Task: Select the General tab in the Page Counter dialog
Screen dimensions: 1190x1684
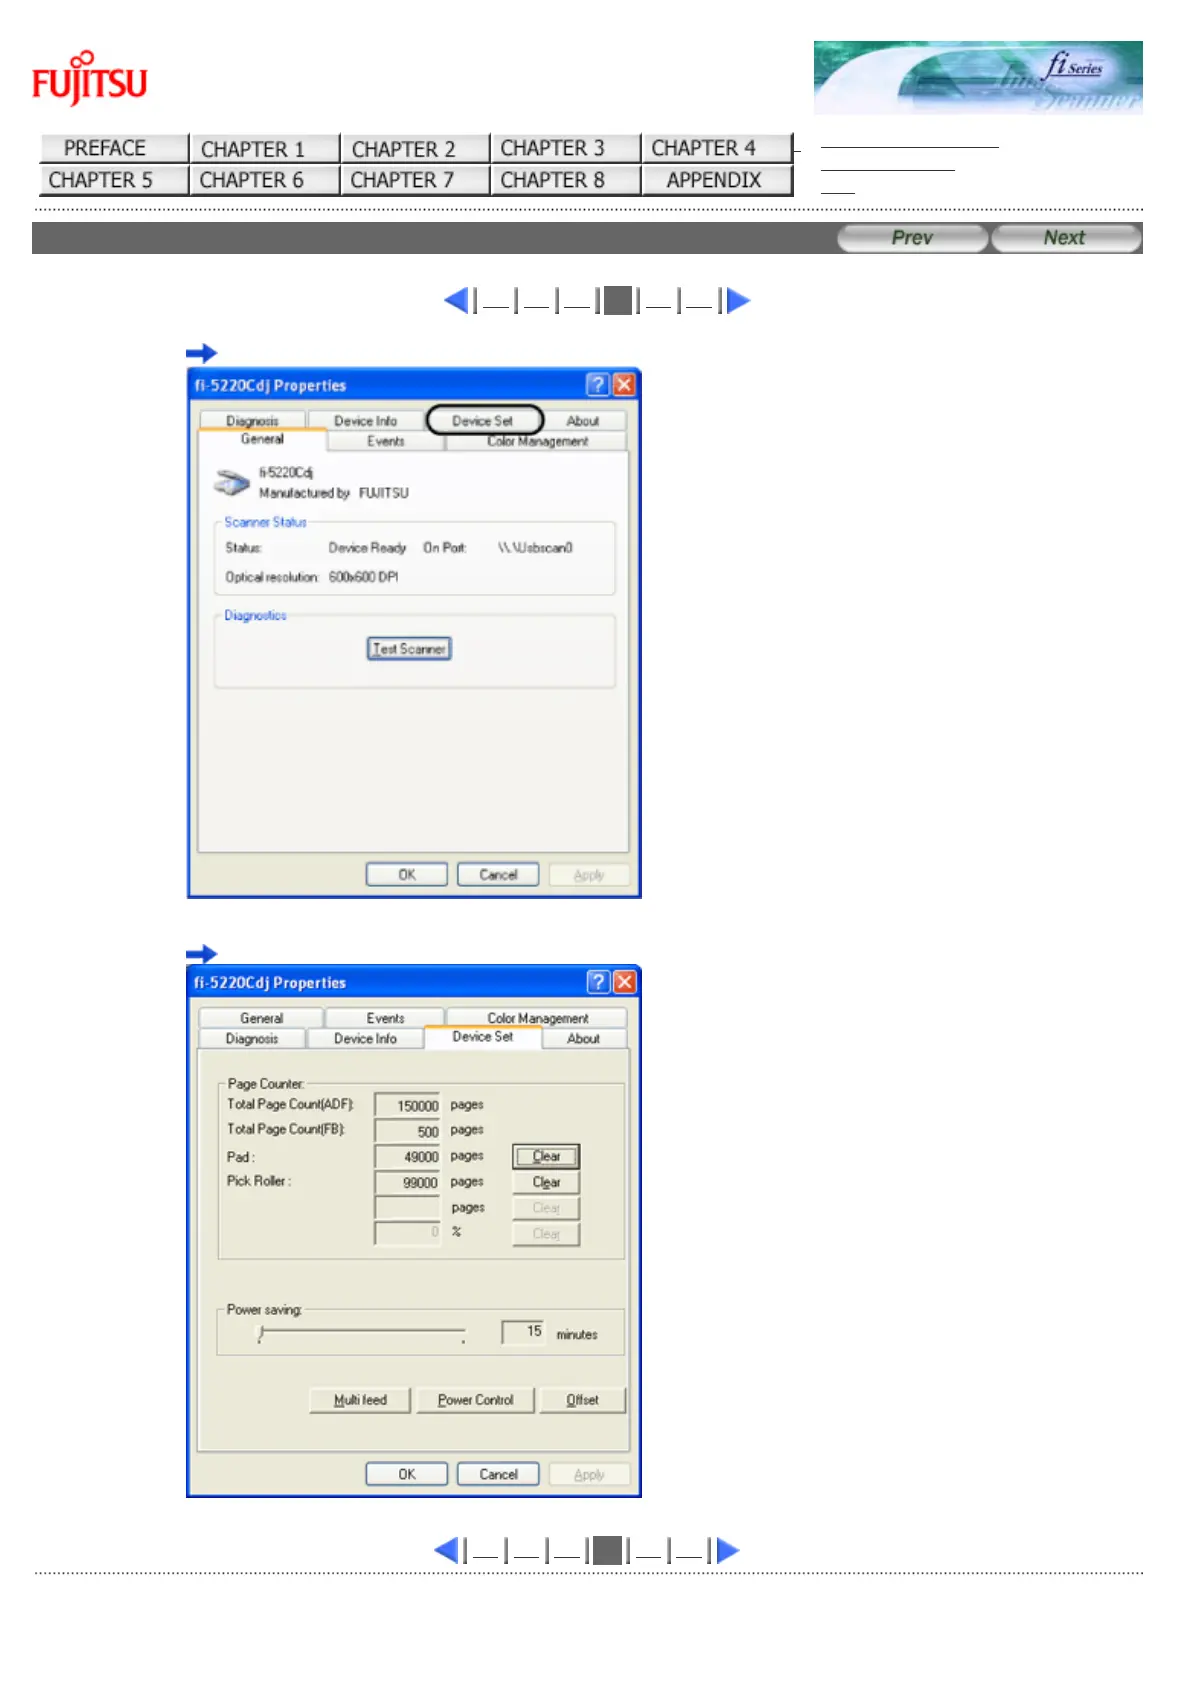Action: [262, 1018]
